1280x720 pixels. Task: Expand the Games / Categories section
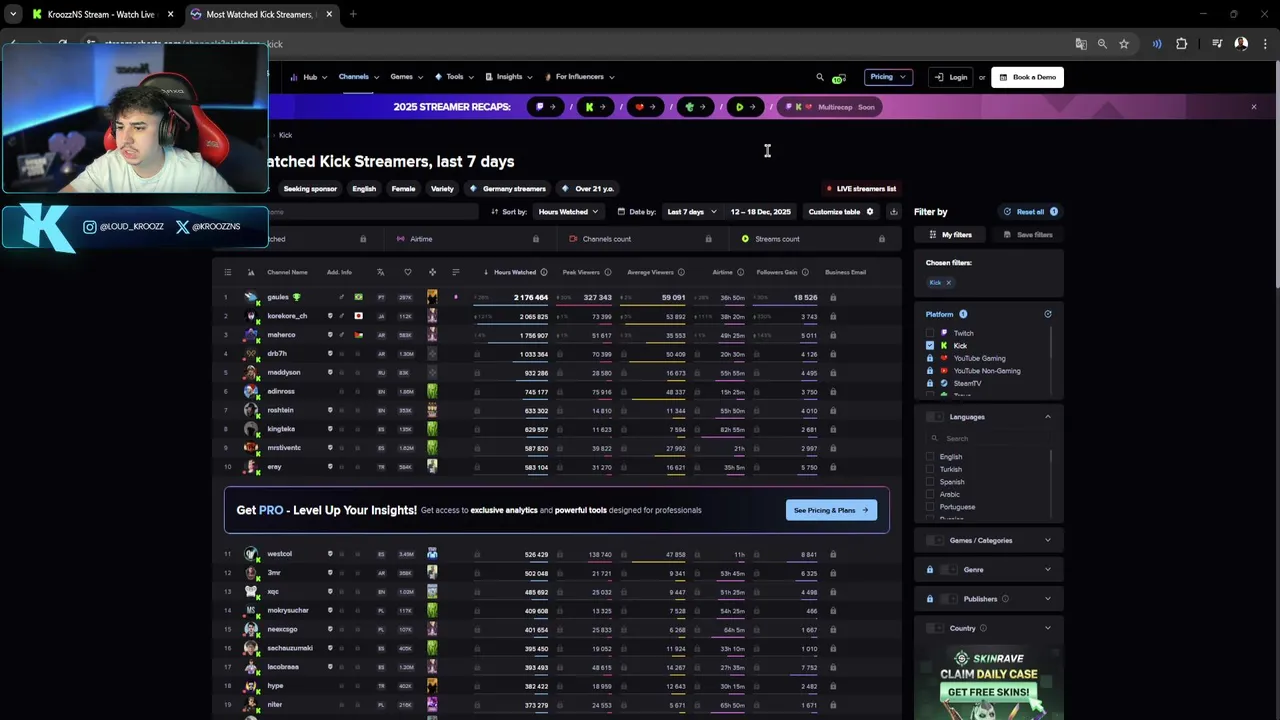[x=1048, y=540]
